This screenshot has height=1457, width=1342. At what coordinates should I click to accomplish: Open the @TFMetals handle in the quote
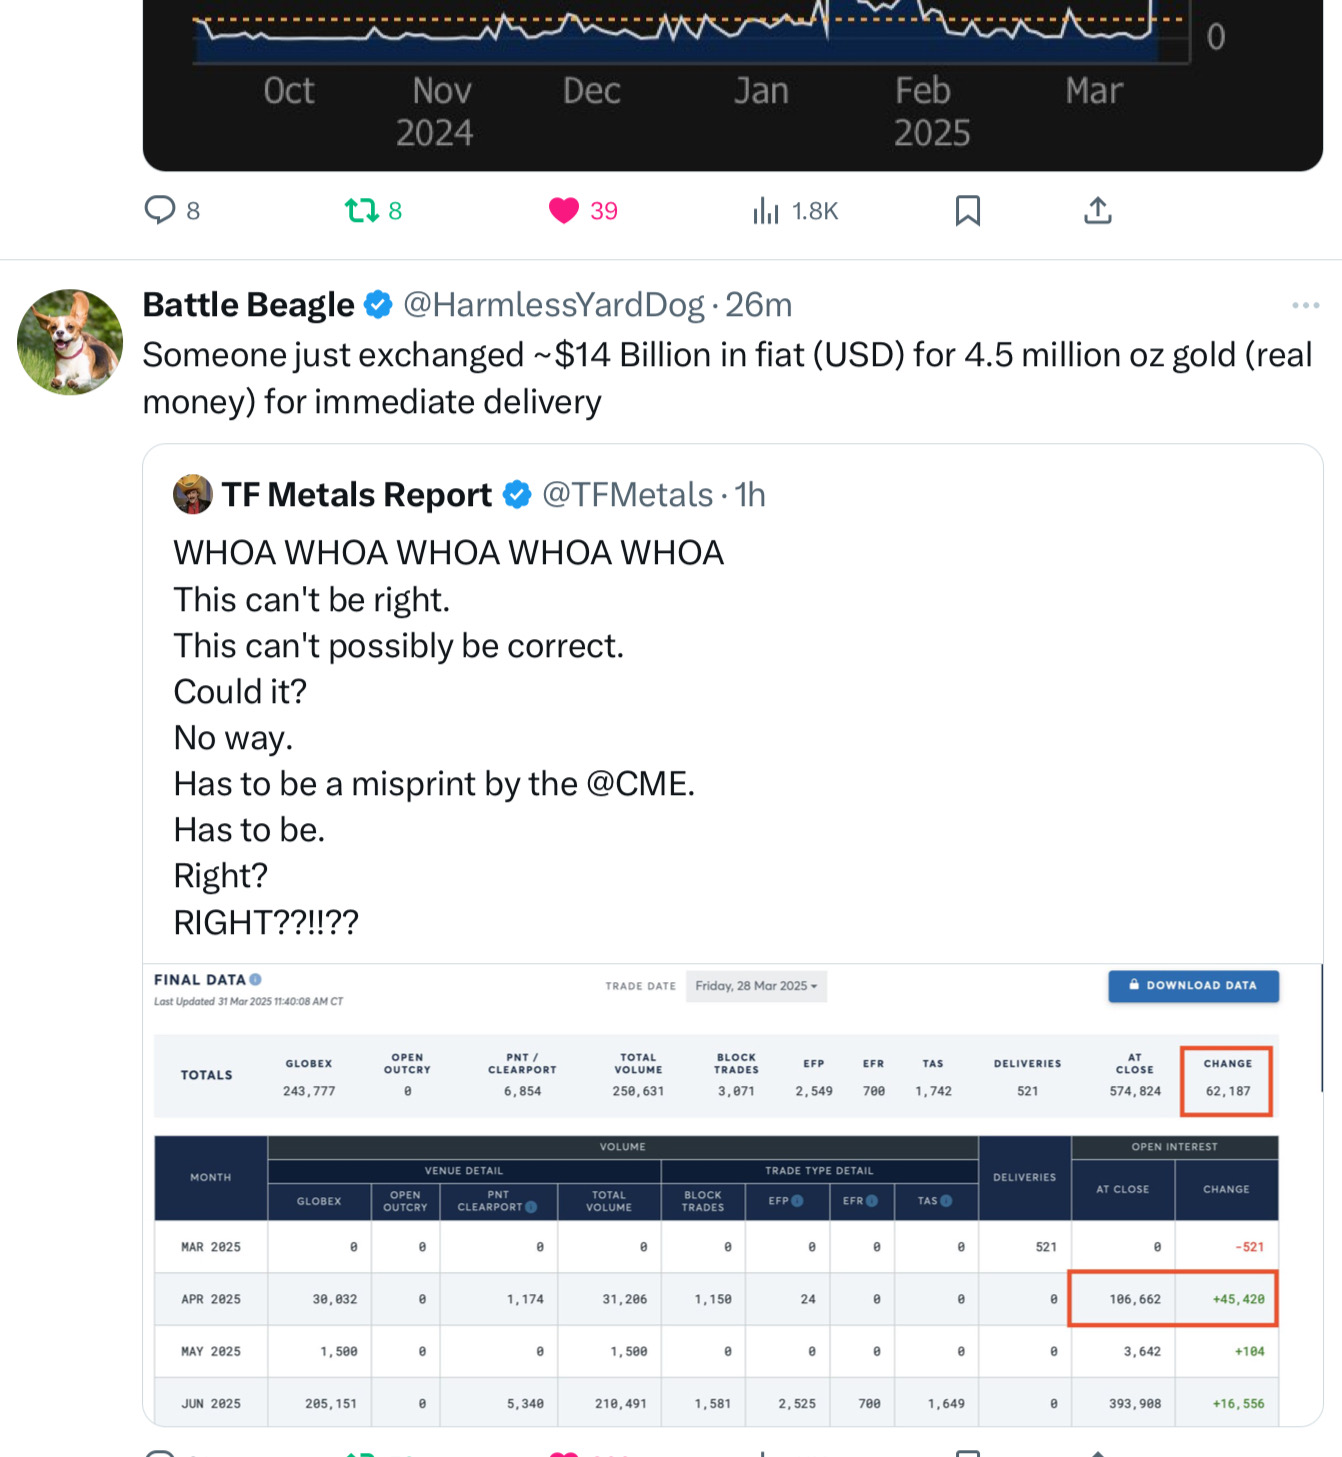[x=627, y=495]
